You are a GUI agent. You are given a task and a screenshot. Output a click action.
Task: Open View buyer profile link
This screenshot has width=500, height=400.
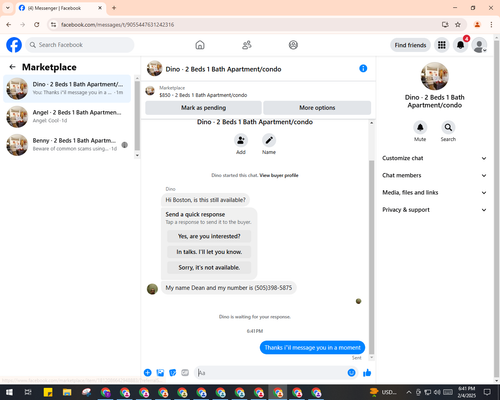[279, 175]
